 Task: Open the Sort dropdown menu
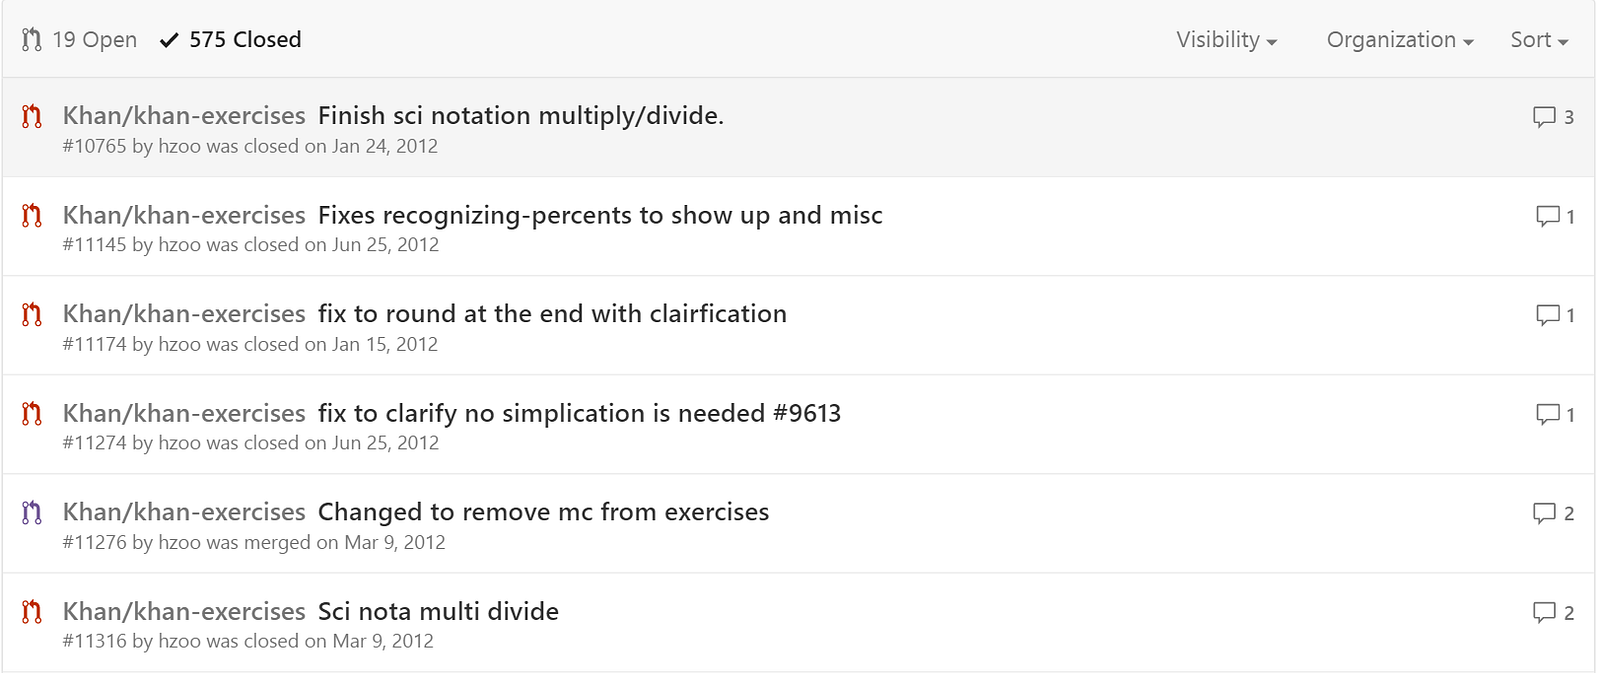click(1538, 40)
